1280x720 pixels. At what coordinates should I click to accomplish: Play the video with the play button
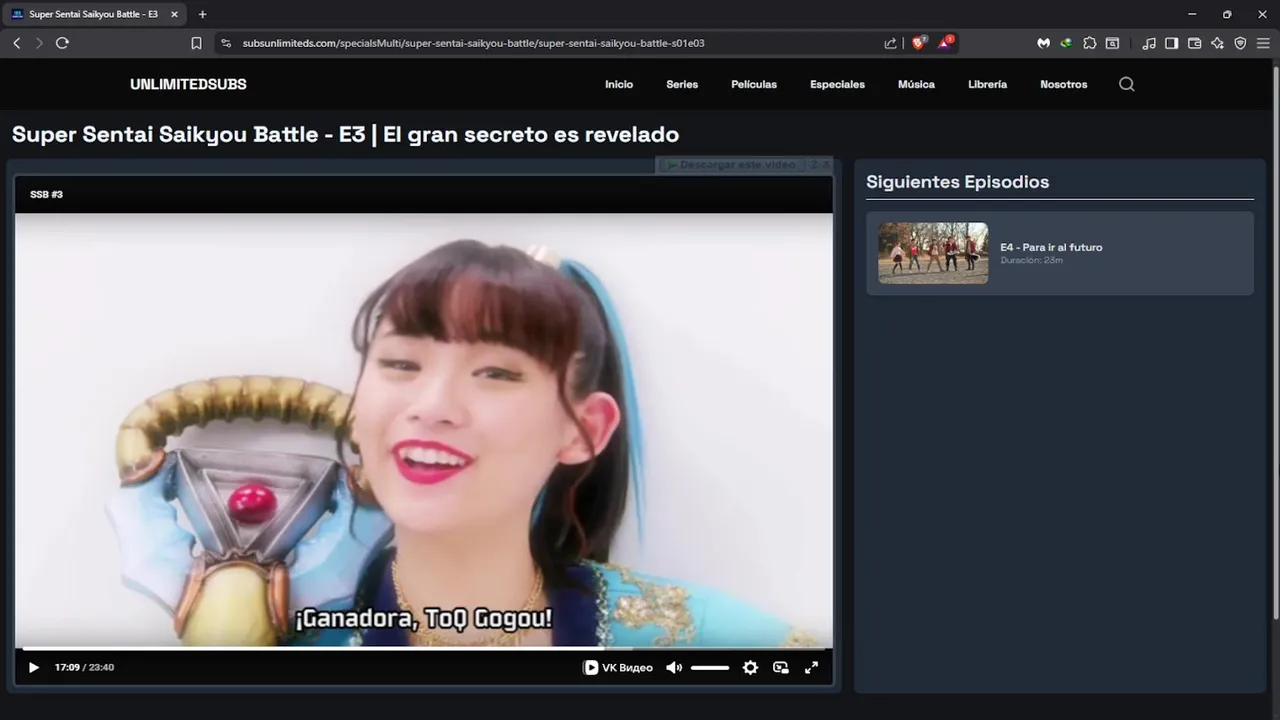coord(33,667)
